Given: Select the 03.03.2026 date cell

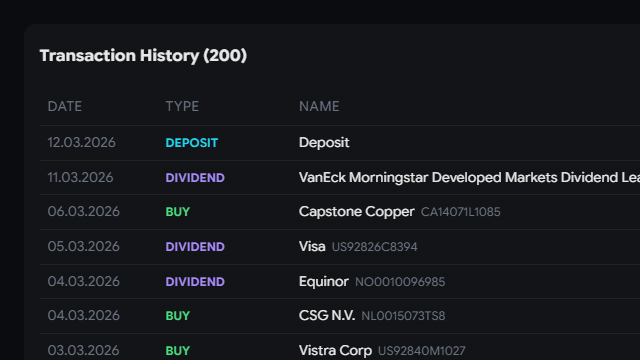Looking at the screenshot, I should [x=83, y=351].
